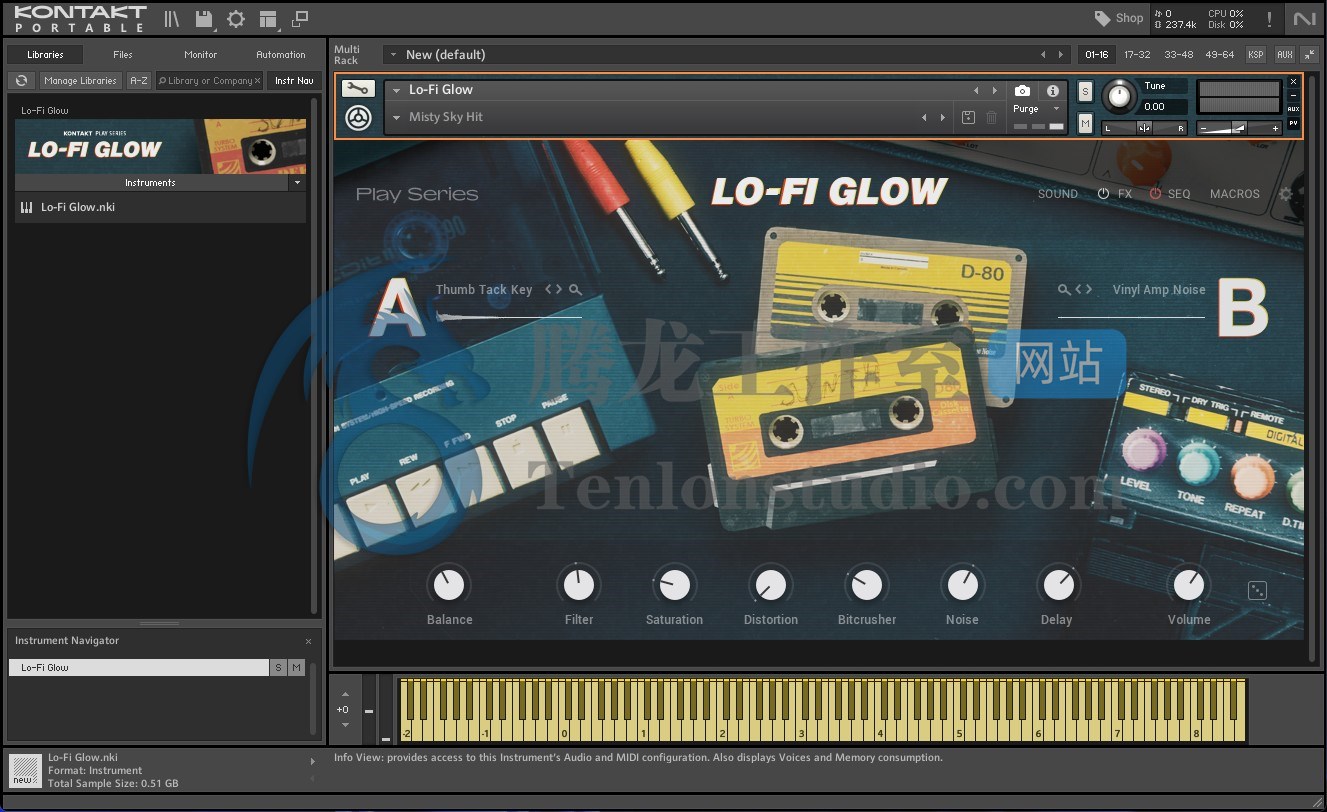Click the Native Instruments logo at top right

point(1304,19)
